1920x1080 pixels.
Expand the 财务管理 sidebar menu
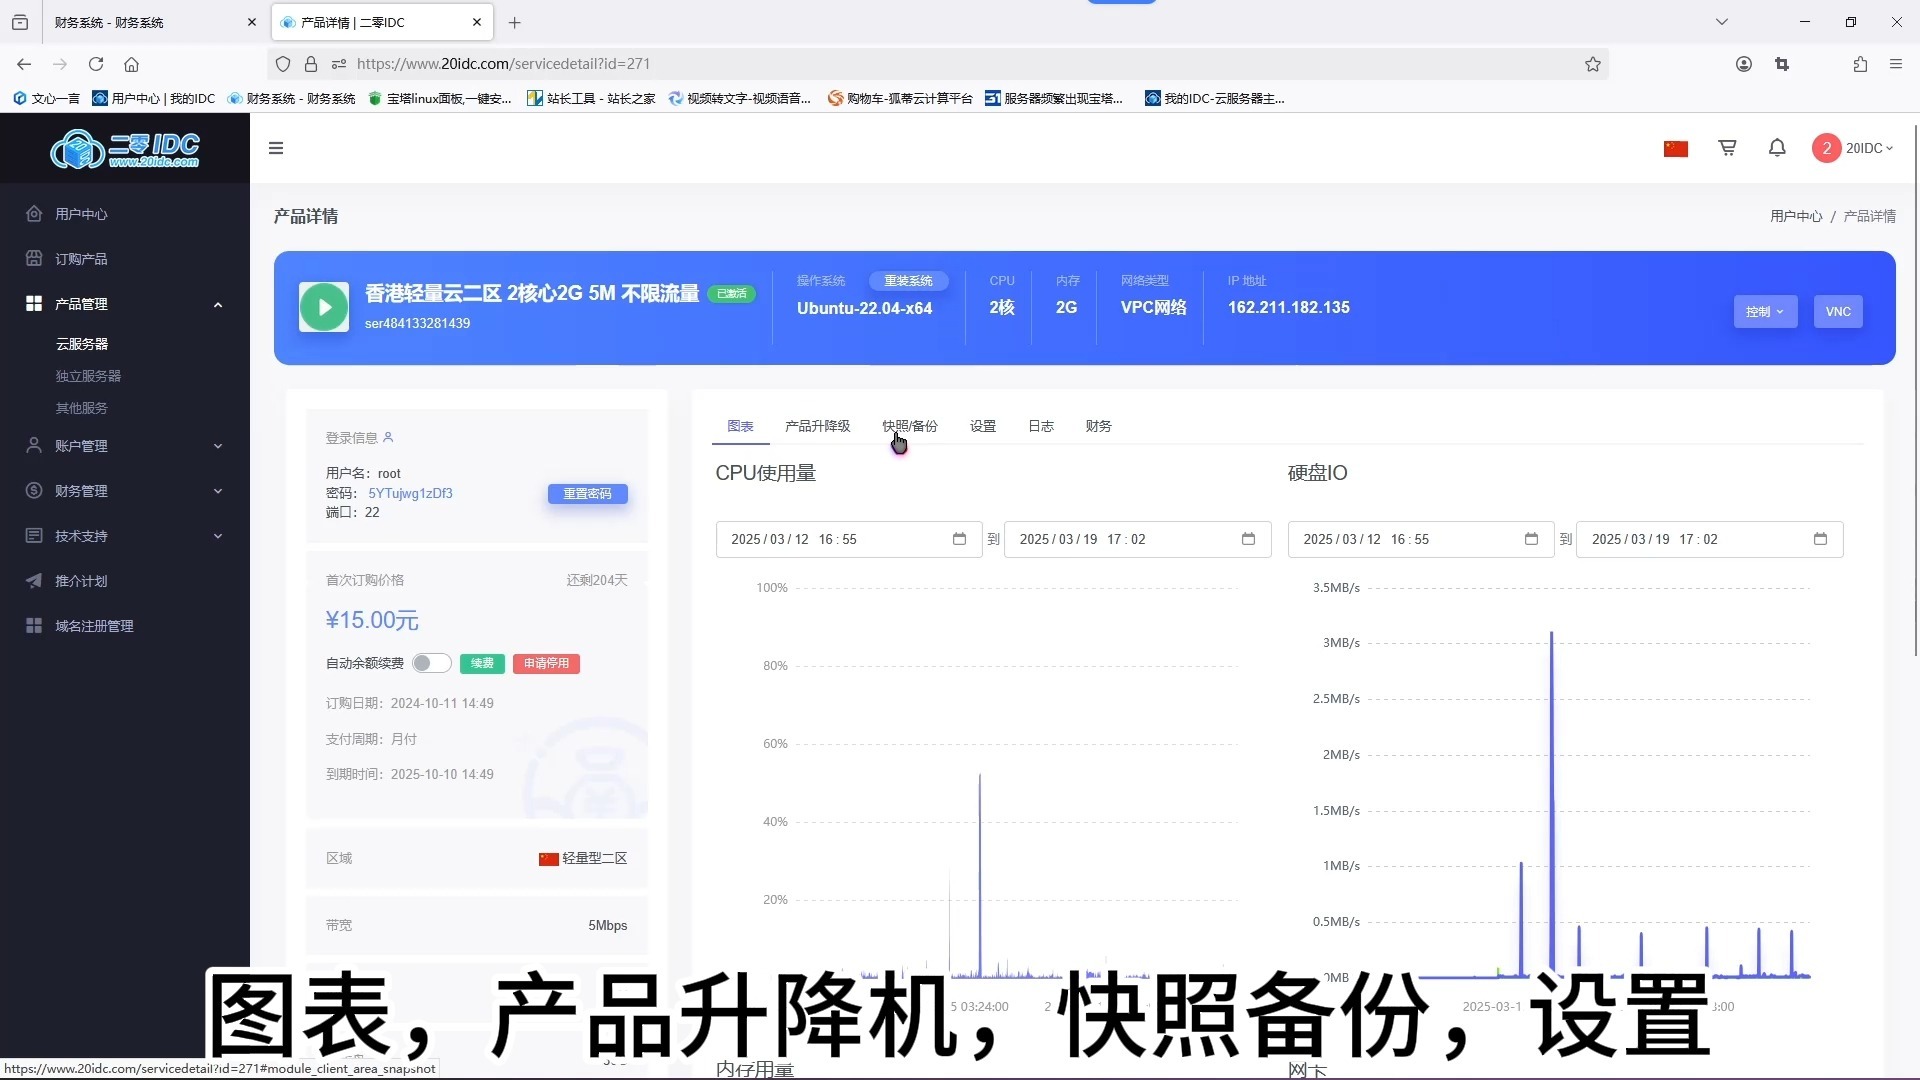click(x=125, y=491)
